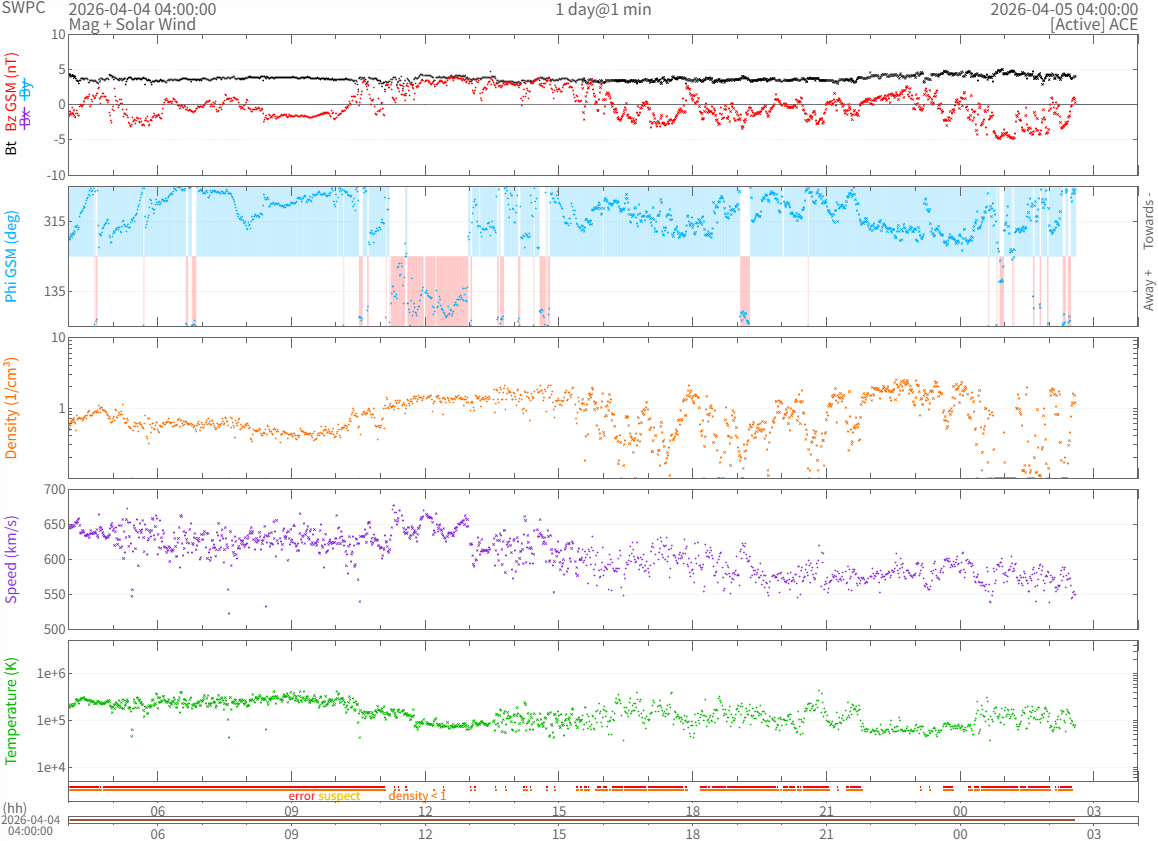This screenshot has width=1158, height=841.
Task: Click the end time 2026-04-05 04:00:00
Action: tap(1063, 9)
